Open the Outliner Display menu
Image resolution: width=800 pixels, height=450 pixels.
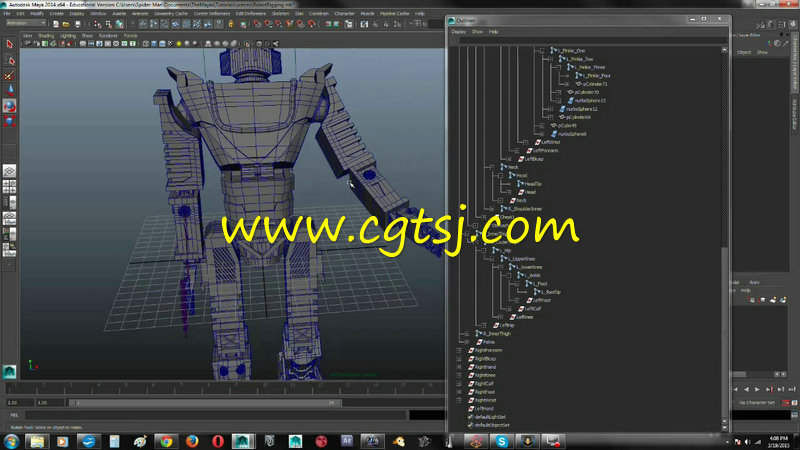click(x=459, y=32)
